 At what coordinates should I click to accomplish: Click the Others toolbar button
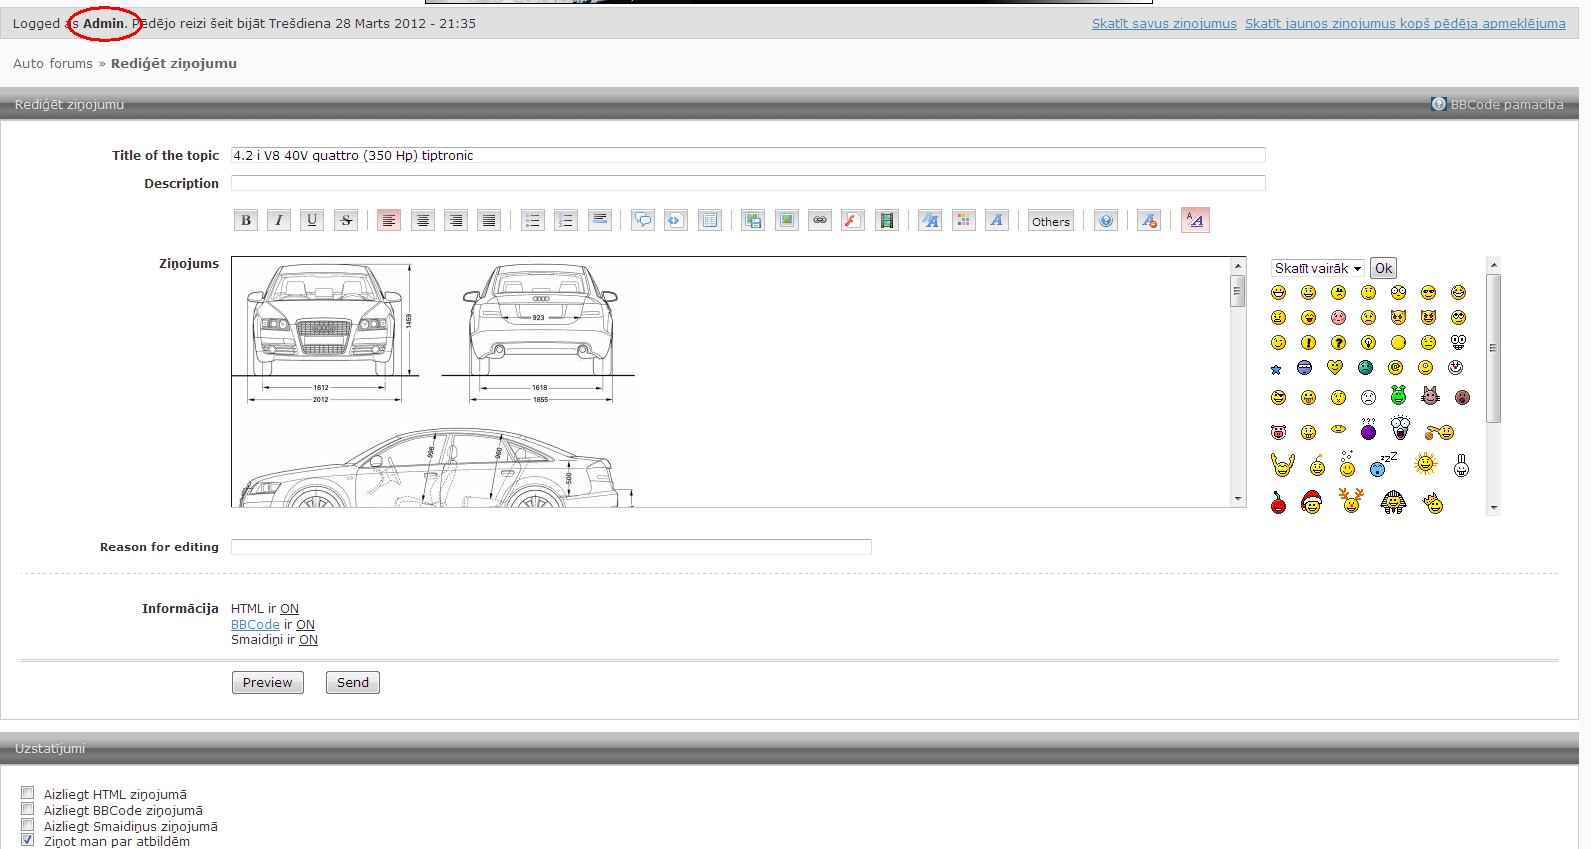1051,221
